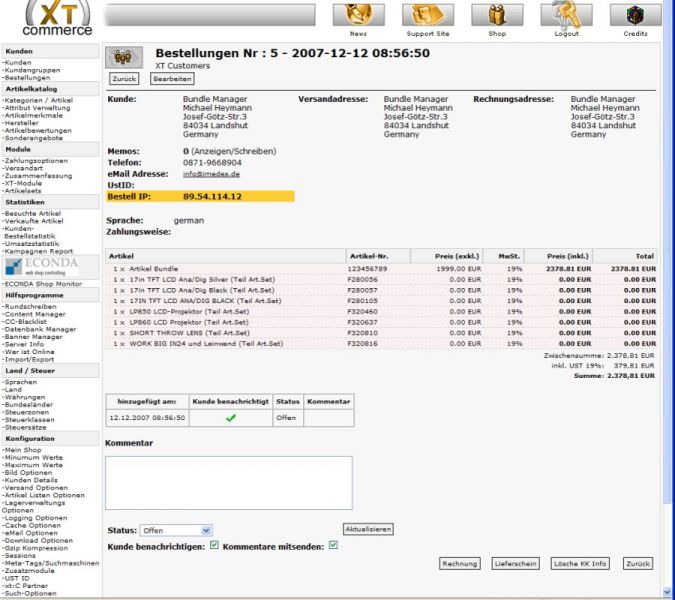Open the News icon in header
Screen dimensions: 675x600
[x=359, y=15]
